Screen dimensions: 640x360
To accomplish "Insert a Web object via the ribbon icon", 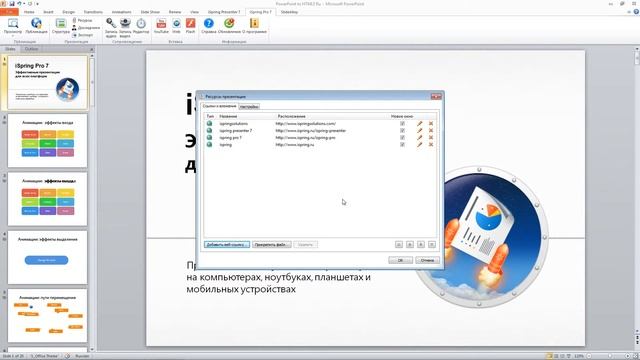I will (x=176, y=26).
